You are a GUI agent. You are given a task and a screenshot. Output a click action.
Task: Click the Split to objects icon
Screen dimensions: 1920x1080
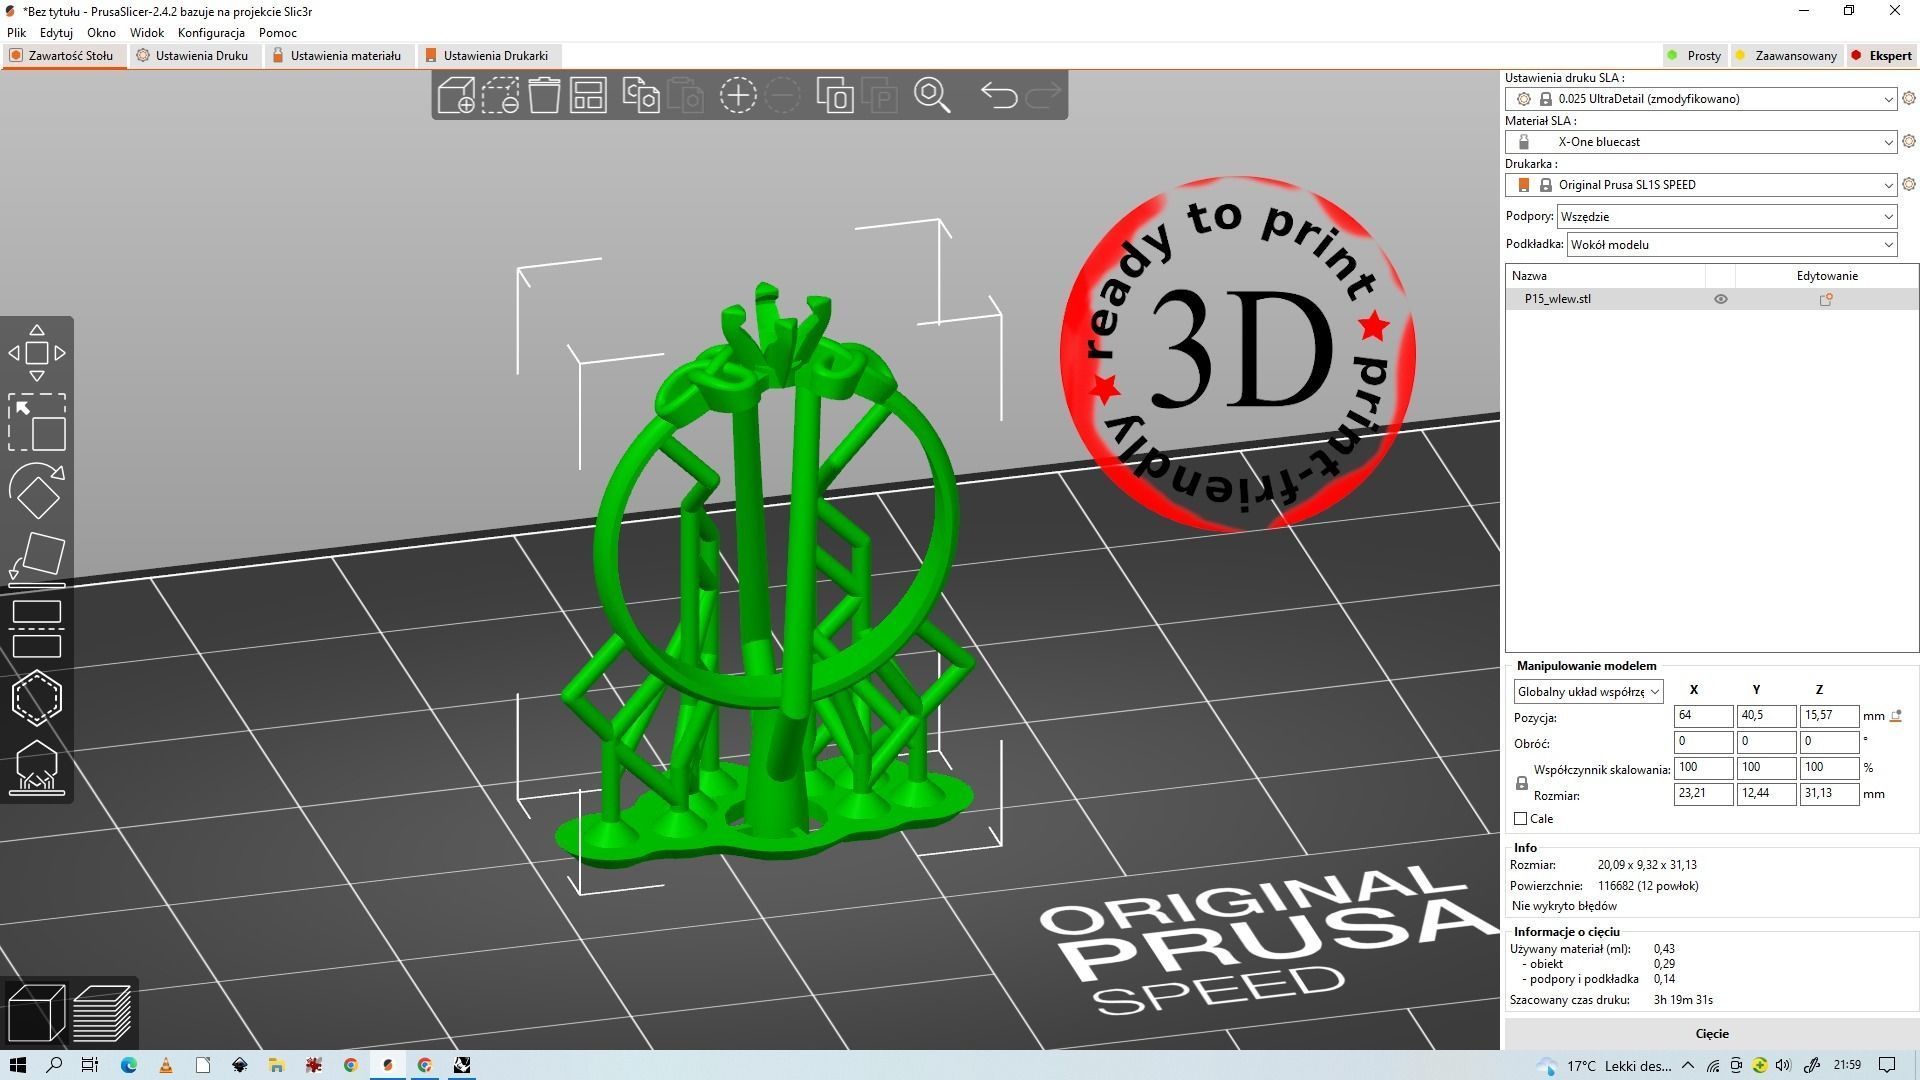click(x=835, y=95)
